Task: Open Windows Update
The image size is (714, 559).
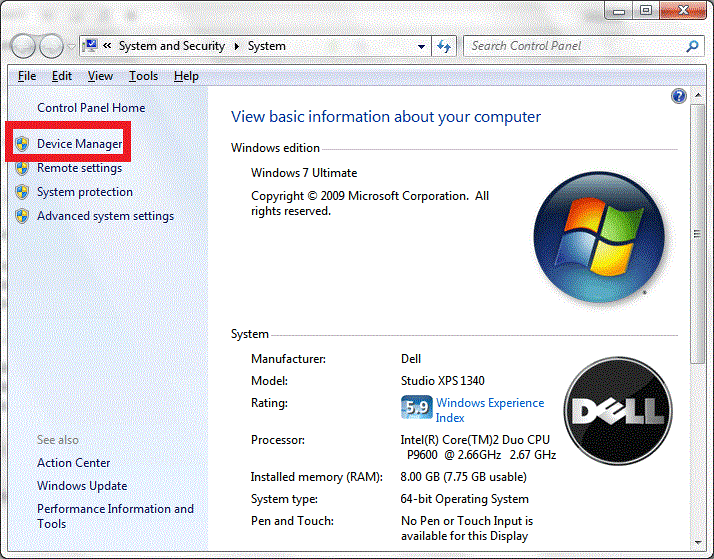Action: 82,486
